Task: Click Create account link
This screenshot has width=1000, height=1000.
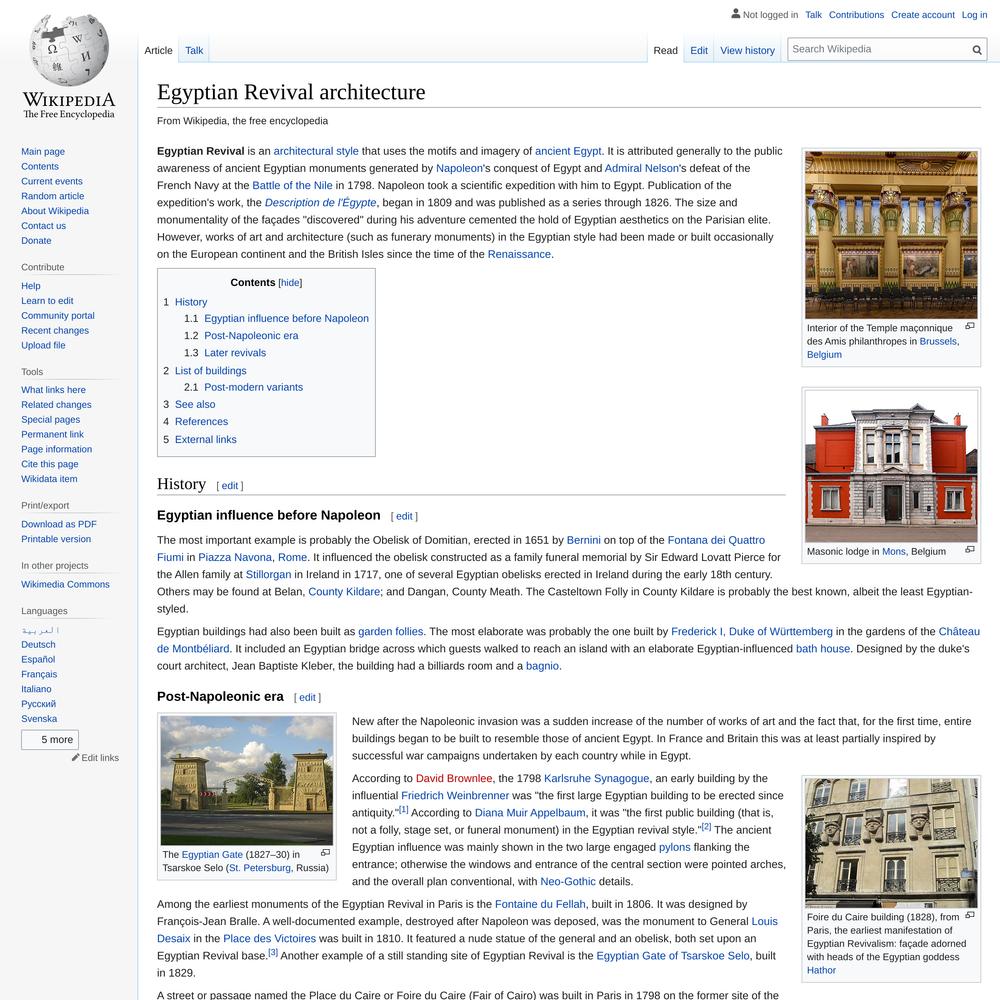Action: tap(923, 15)
